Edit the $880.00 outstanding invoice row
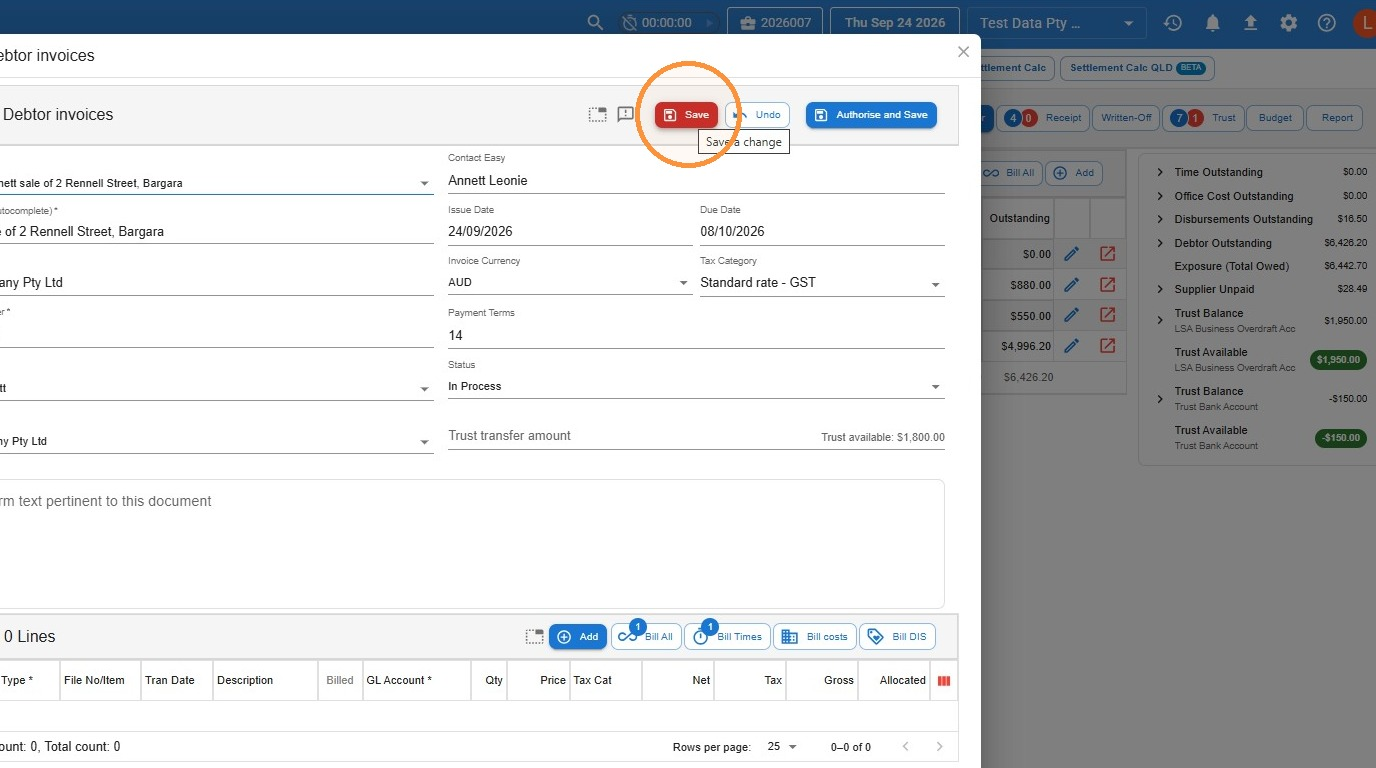 [1071, 284]
